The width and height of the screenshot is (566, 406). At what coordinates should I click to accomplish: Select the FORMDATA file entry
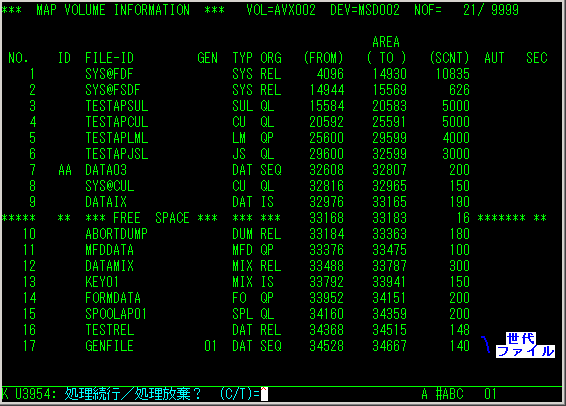coord(113,298)
